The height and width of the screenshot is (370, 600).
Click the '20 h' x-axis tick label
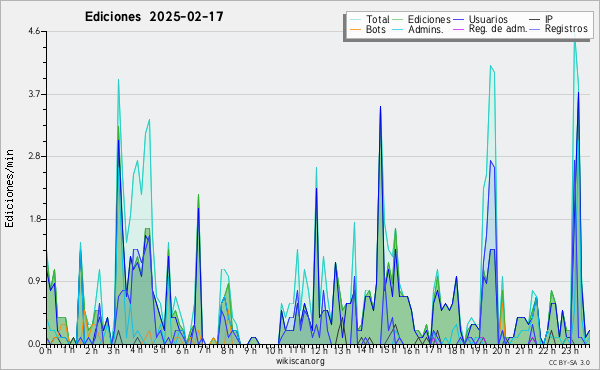tap(500, 351)
